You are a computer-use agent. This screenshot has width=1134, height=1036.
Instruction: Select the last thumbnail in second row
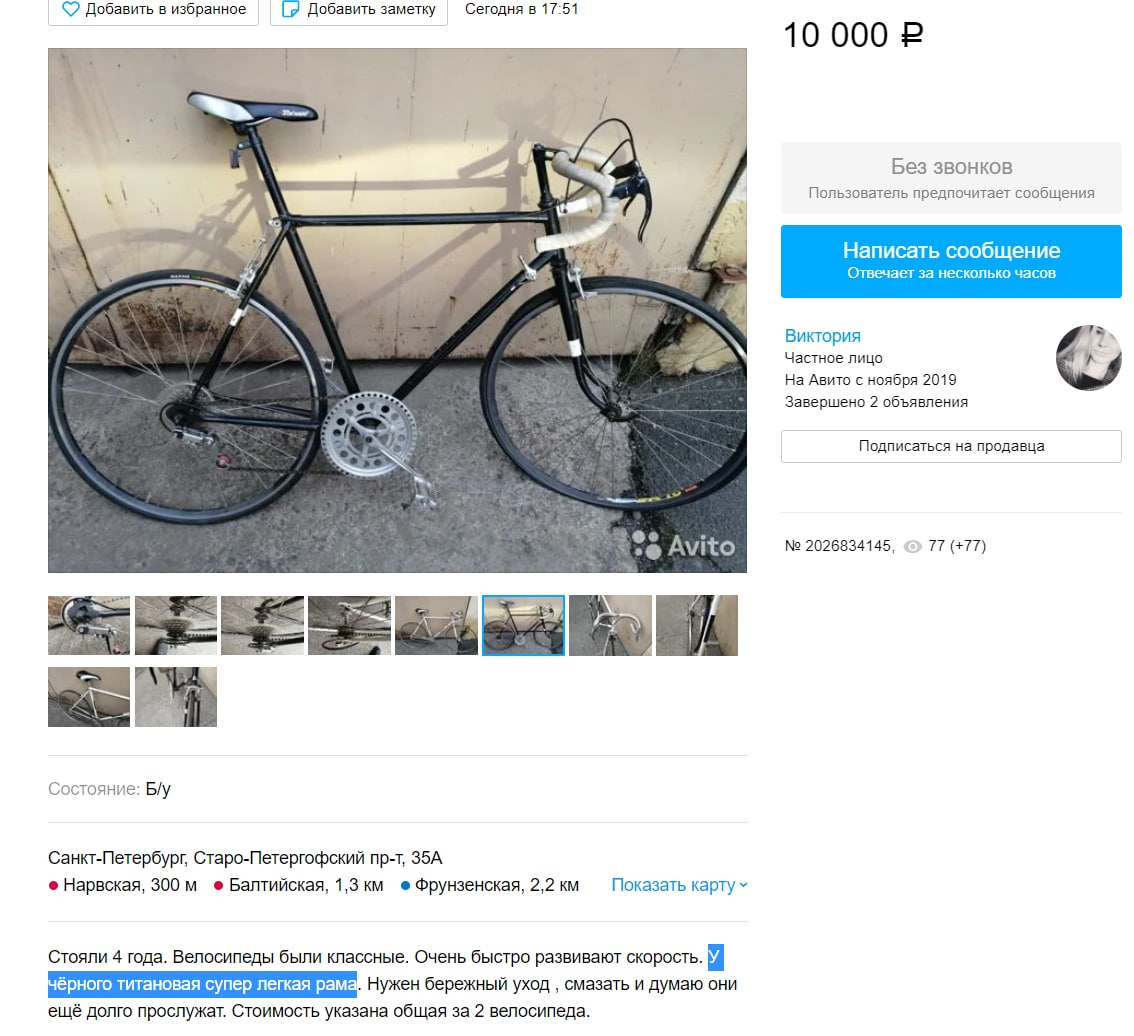176,697
